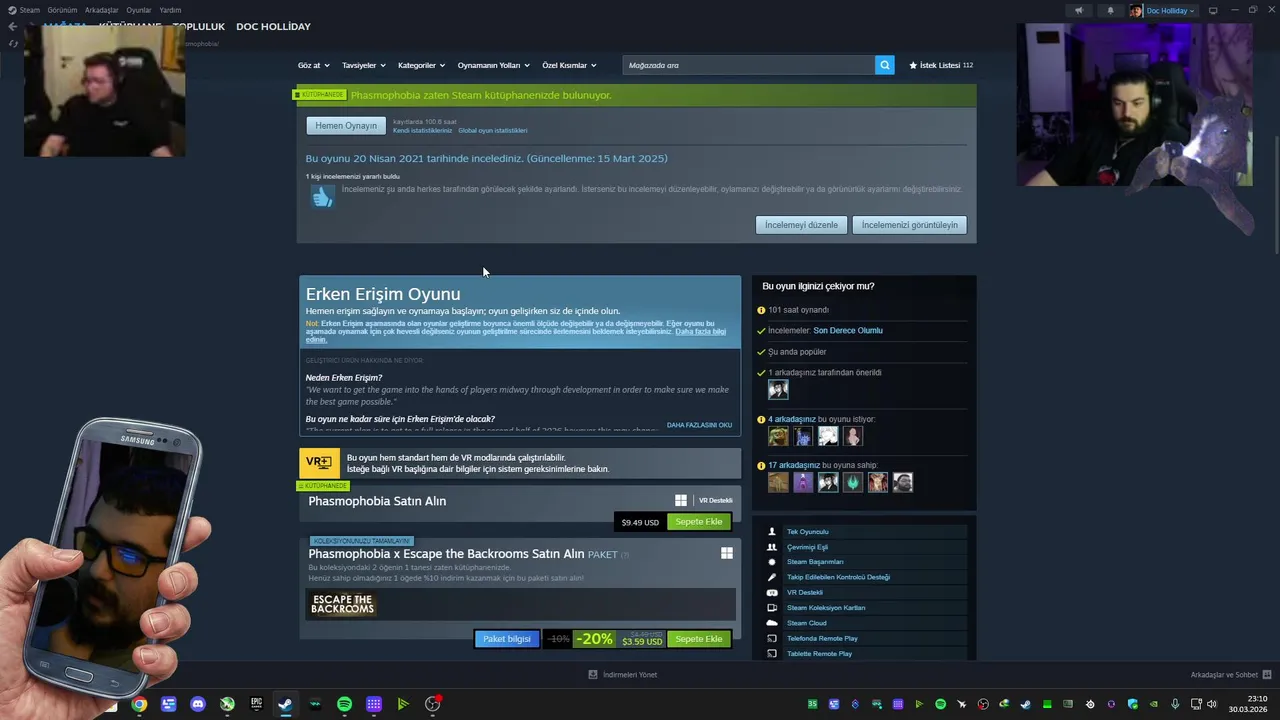
Task: Click the avatar of the recommending friend
Action: (x=778, y=390)
